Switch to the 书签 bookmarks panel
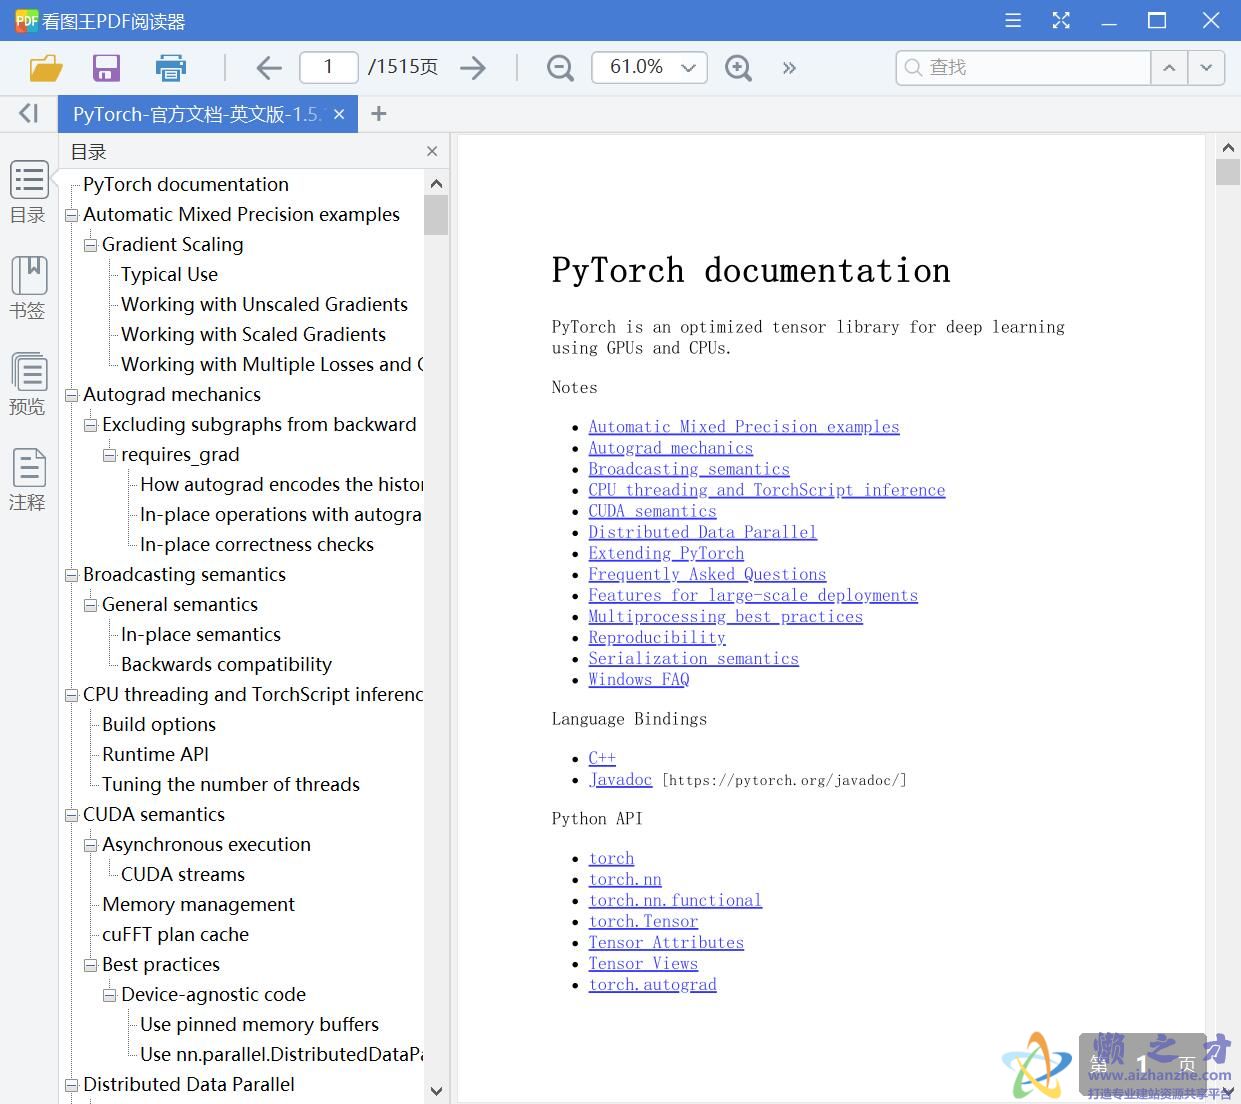 (28, 289)
